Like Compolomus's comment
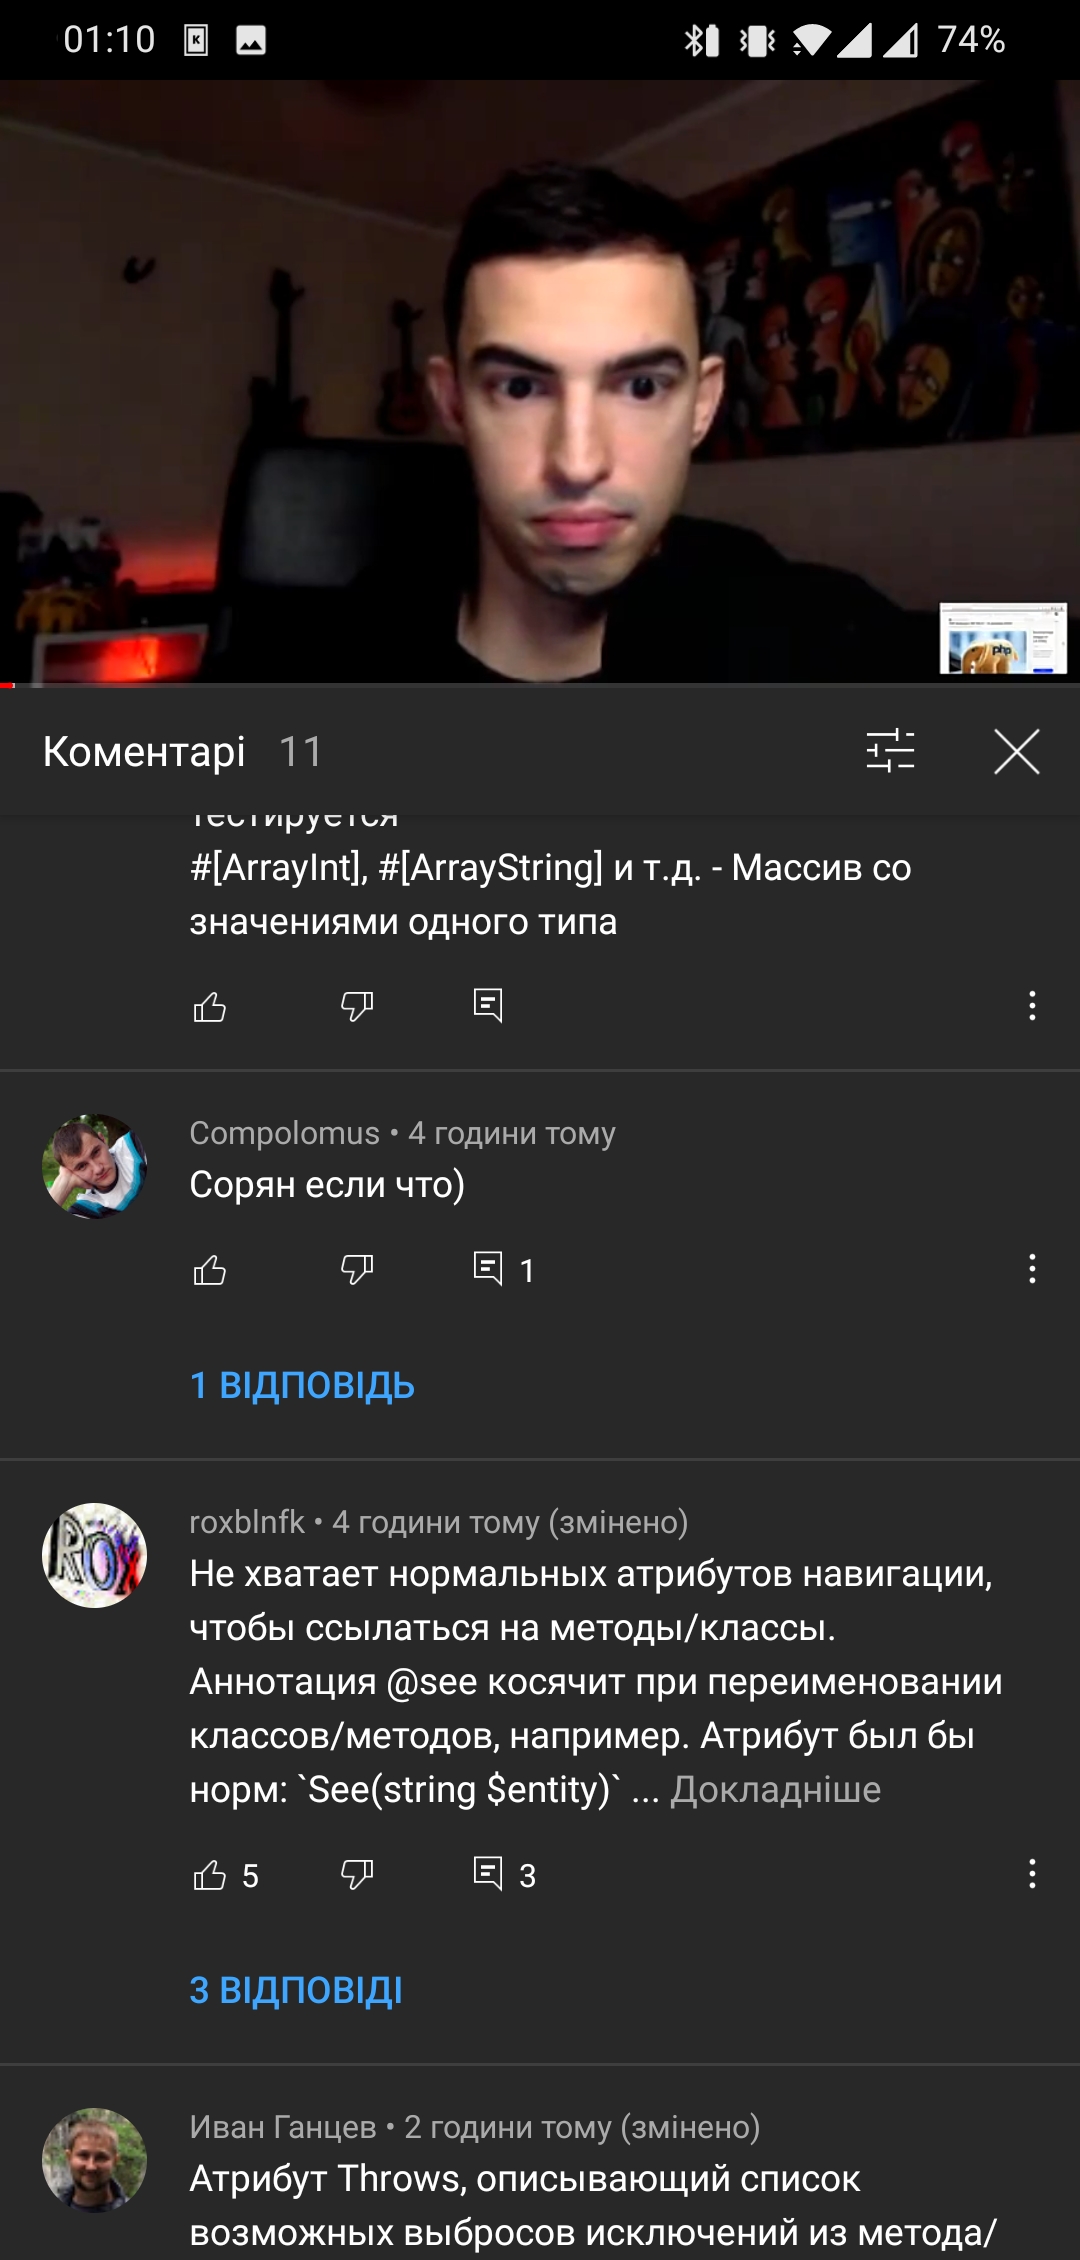Viewport: 1080px width, 2260px height. pos(209,1270)
